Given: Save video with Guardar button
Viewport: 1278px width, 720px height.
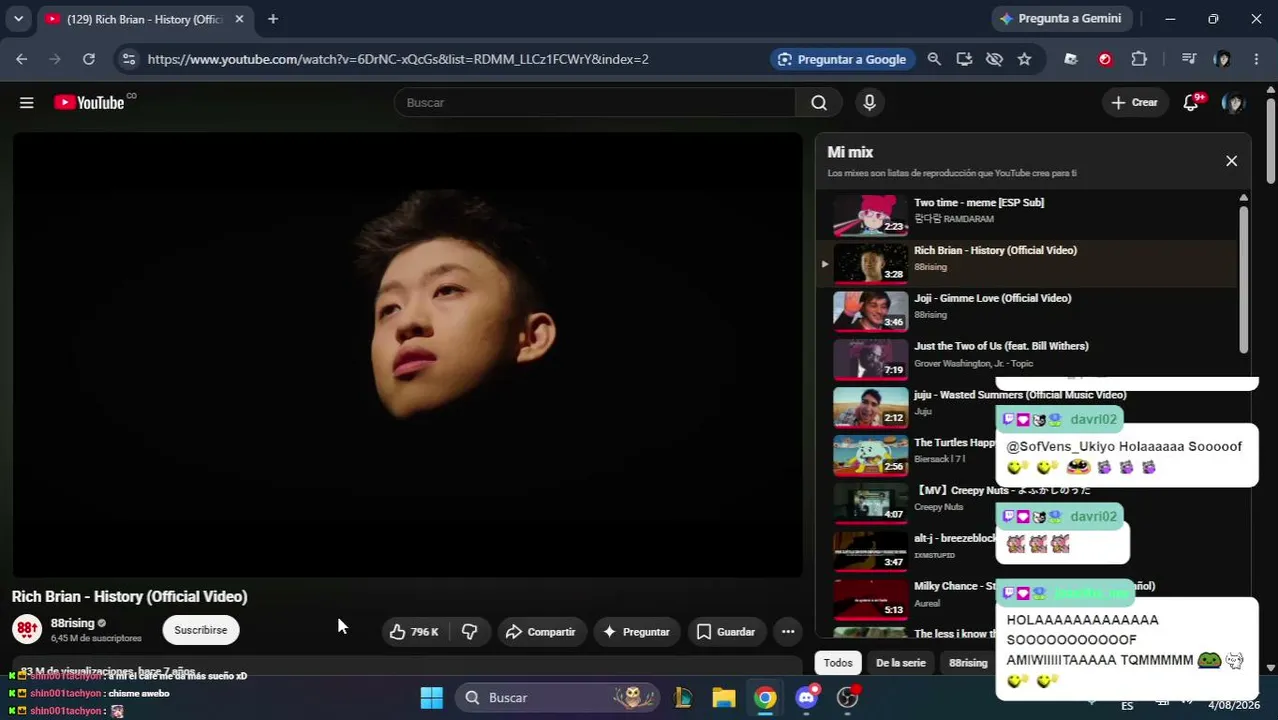Looking at the screenshot, I should point(726,631).
